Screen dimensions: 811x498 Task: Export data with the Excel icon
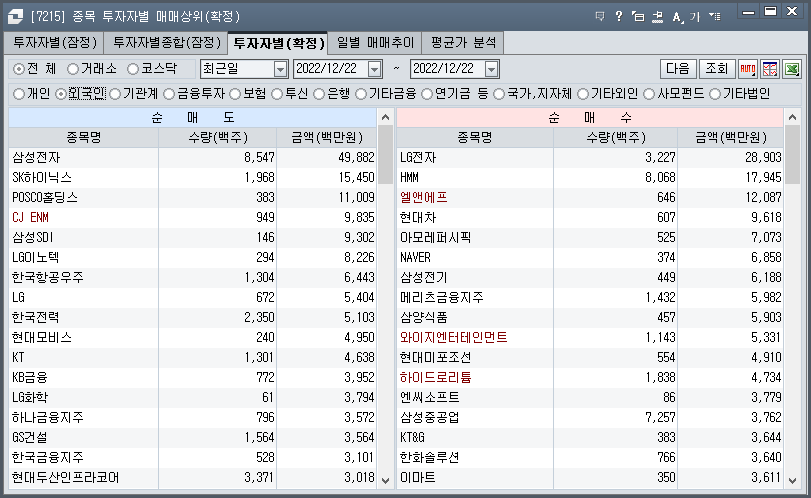792,69
